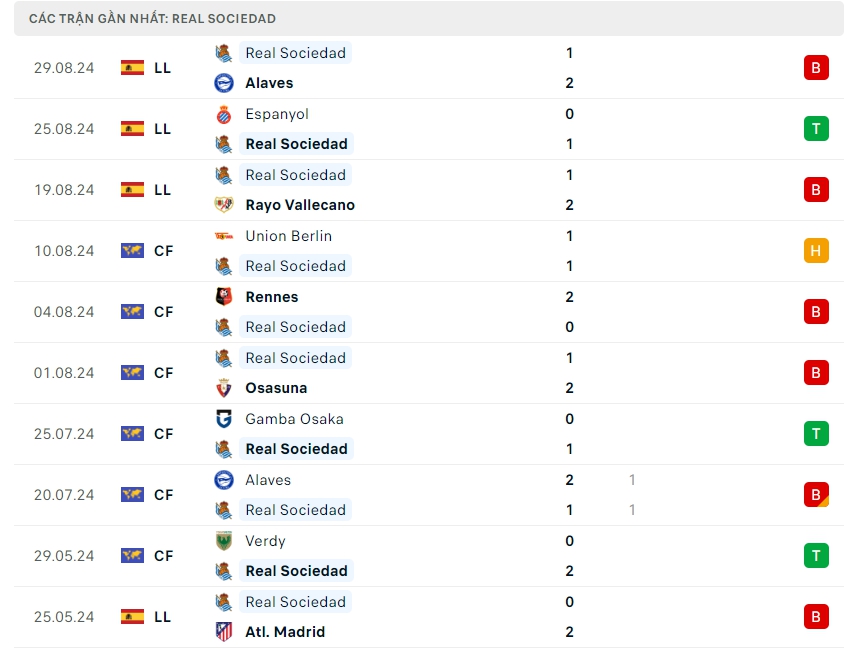Click the Verdy club crest icon

(224, 541)
